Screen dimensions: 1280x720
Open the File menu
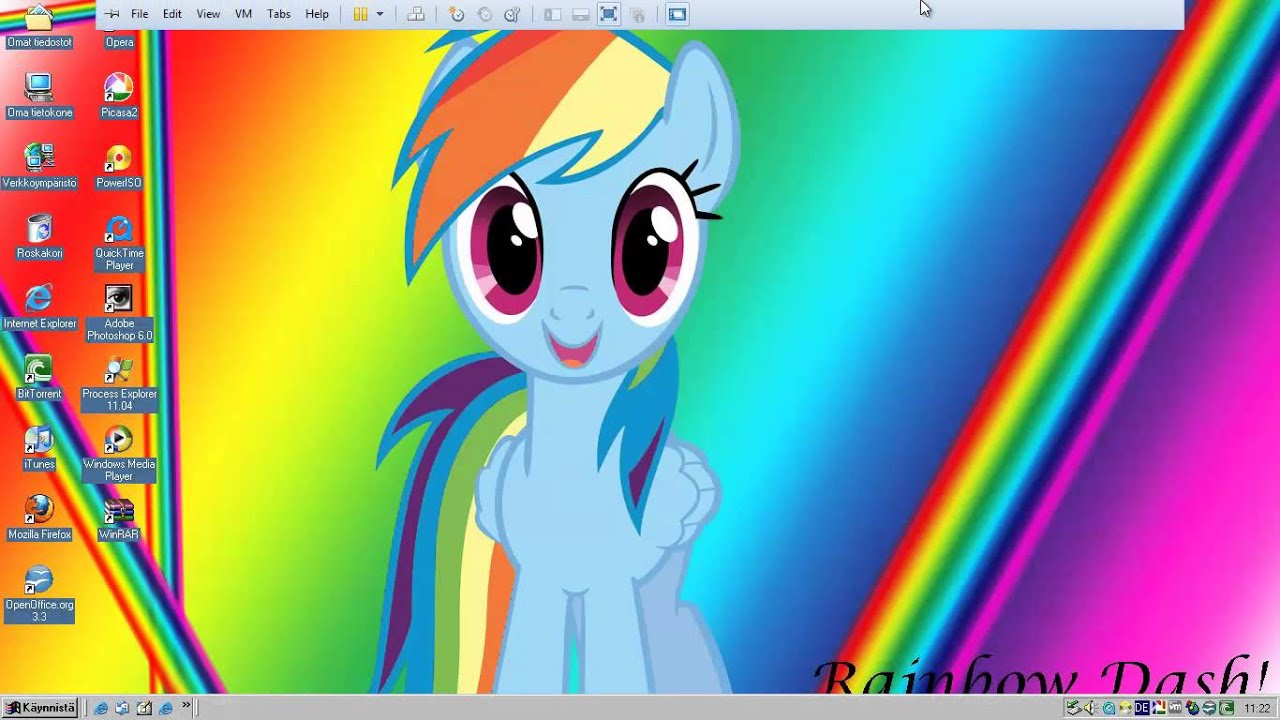coord(140,14)
